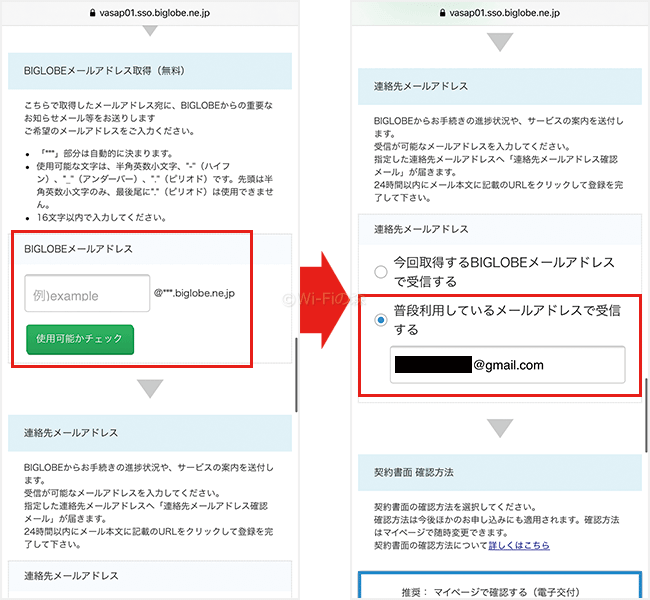
Task: Click the gmail.com contact email input field
Action: click(507, 365)
